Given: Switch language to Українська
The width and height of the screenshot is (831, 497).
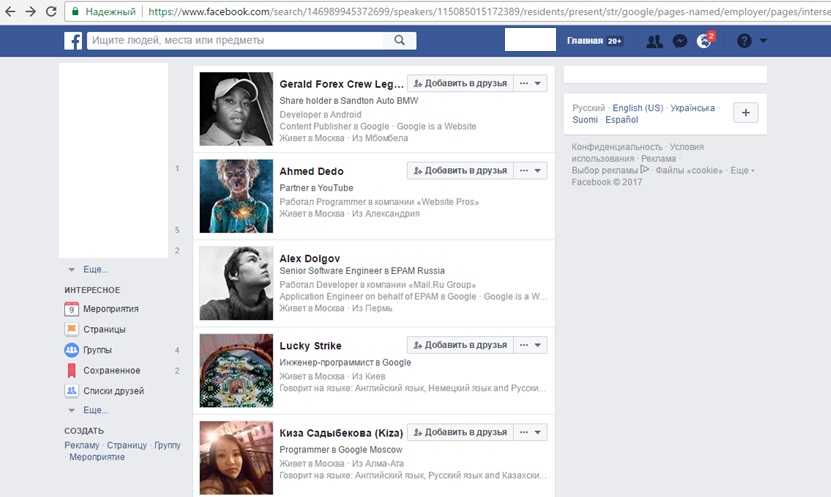Looking at the screenshot, I should pyautogui.click(x=692, y=108).
